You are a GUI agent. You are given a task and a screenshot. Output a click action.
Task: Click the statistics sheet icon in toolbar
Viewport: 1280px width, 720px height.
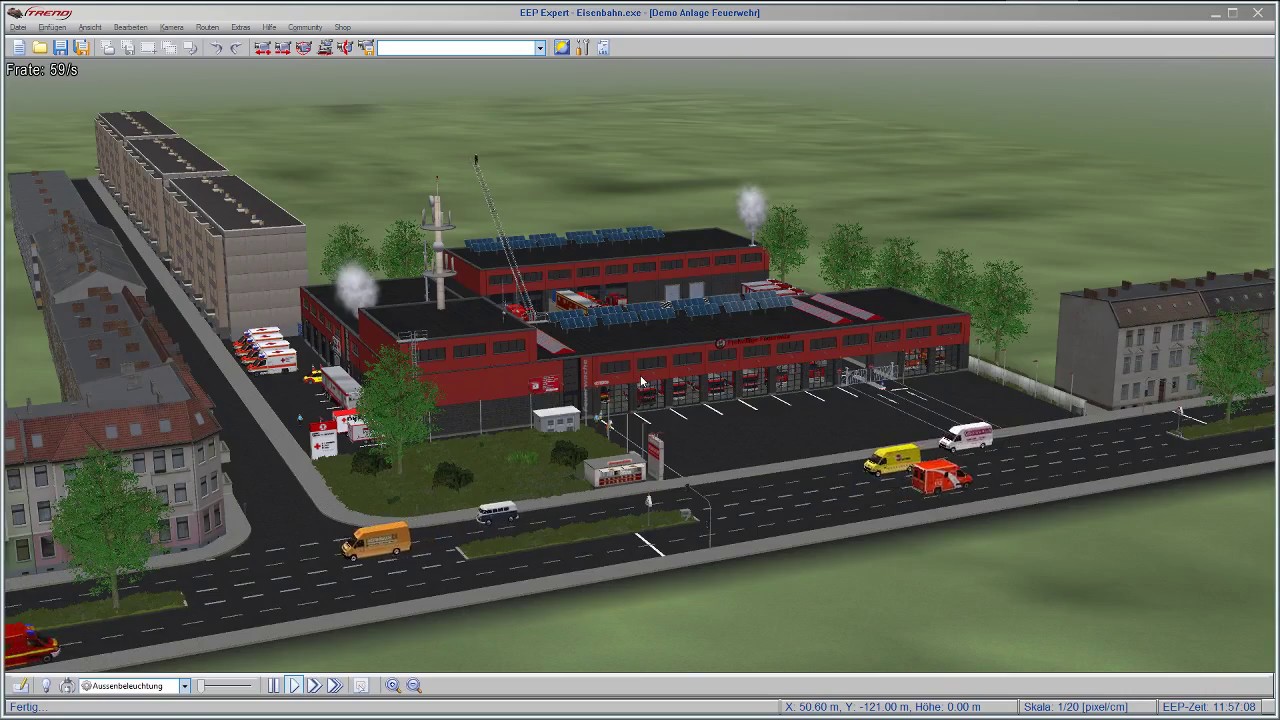(604, 47)
